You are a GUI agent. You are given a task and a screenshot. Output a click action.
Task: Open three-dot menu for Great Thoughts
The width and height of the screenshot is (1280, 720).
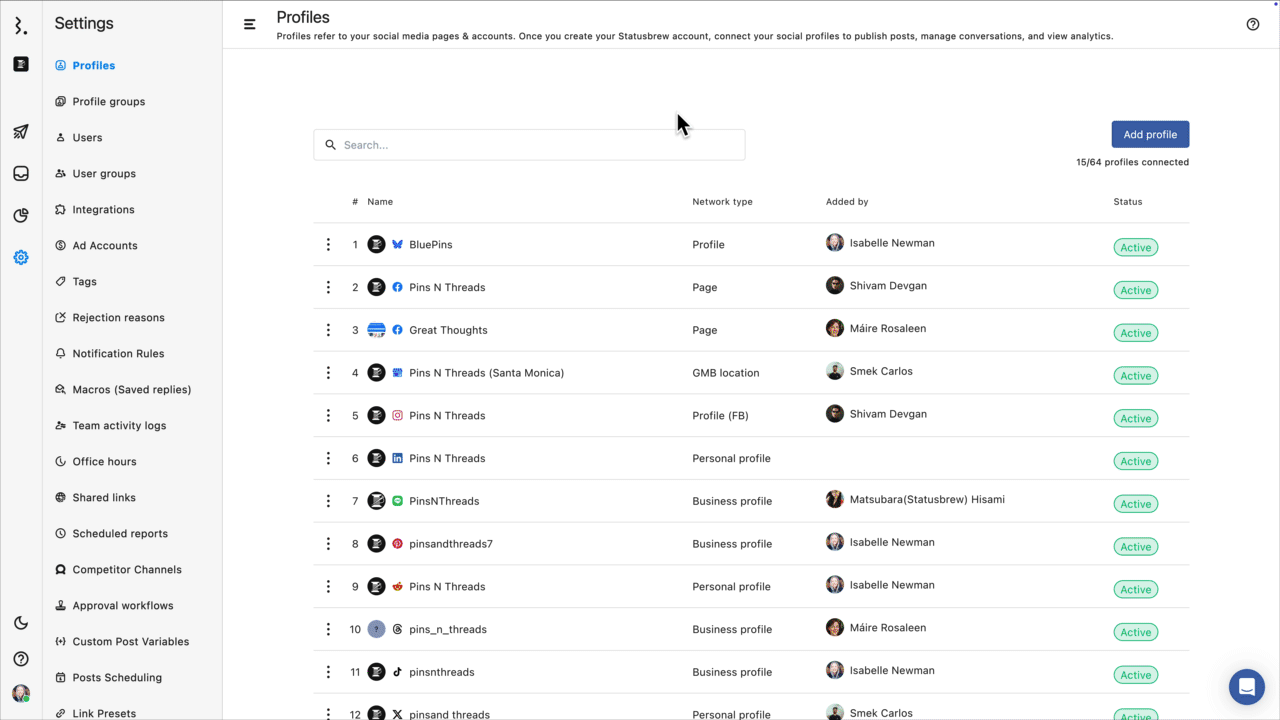[x=328, y=330]
